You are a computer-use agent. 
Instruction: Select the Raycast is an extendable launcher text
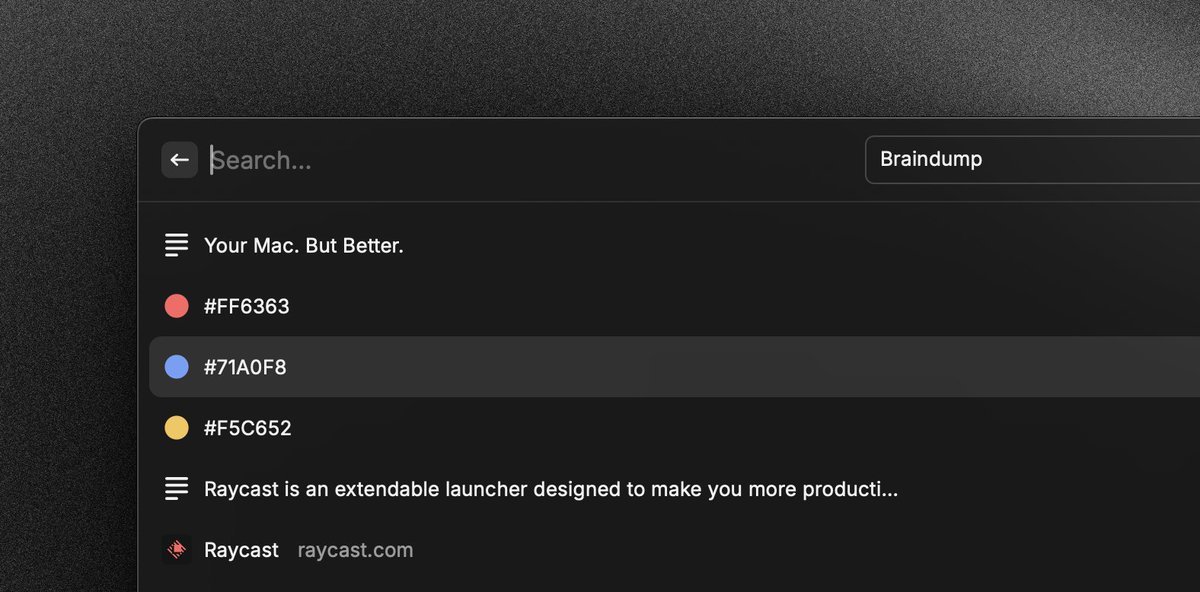pos(550,489)
